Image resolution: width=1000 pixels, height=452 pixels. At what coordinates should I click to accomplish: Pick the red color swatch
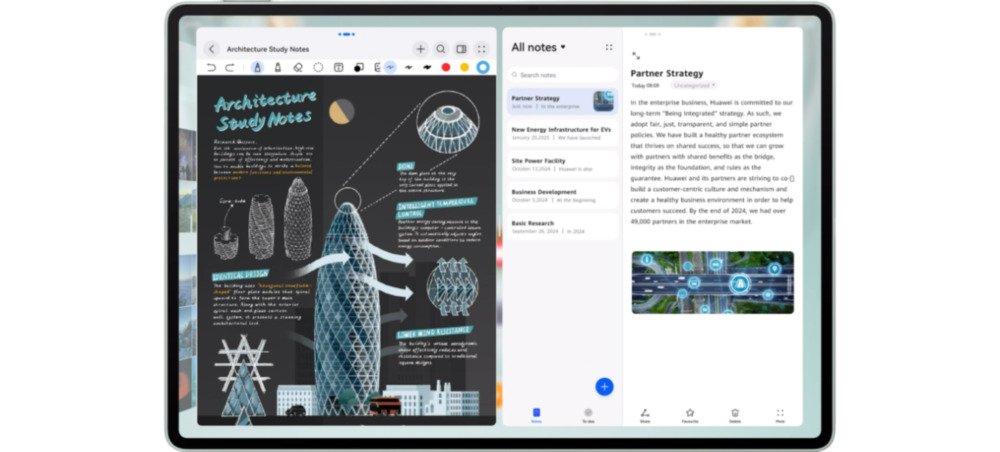pyautogui.click(x=446, y=67)
